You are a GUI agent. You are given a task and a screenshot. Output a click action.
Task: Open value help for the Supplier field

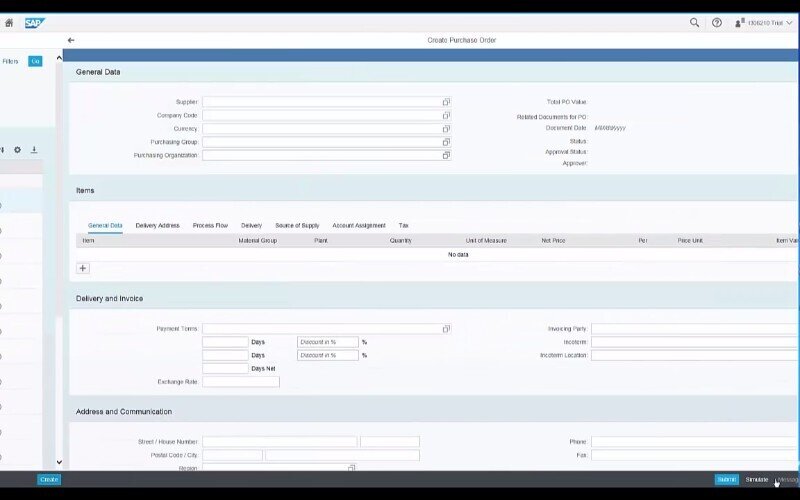click(x=446, y=102)
